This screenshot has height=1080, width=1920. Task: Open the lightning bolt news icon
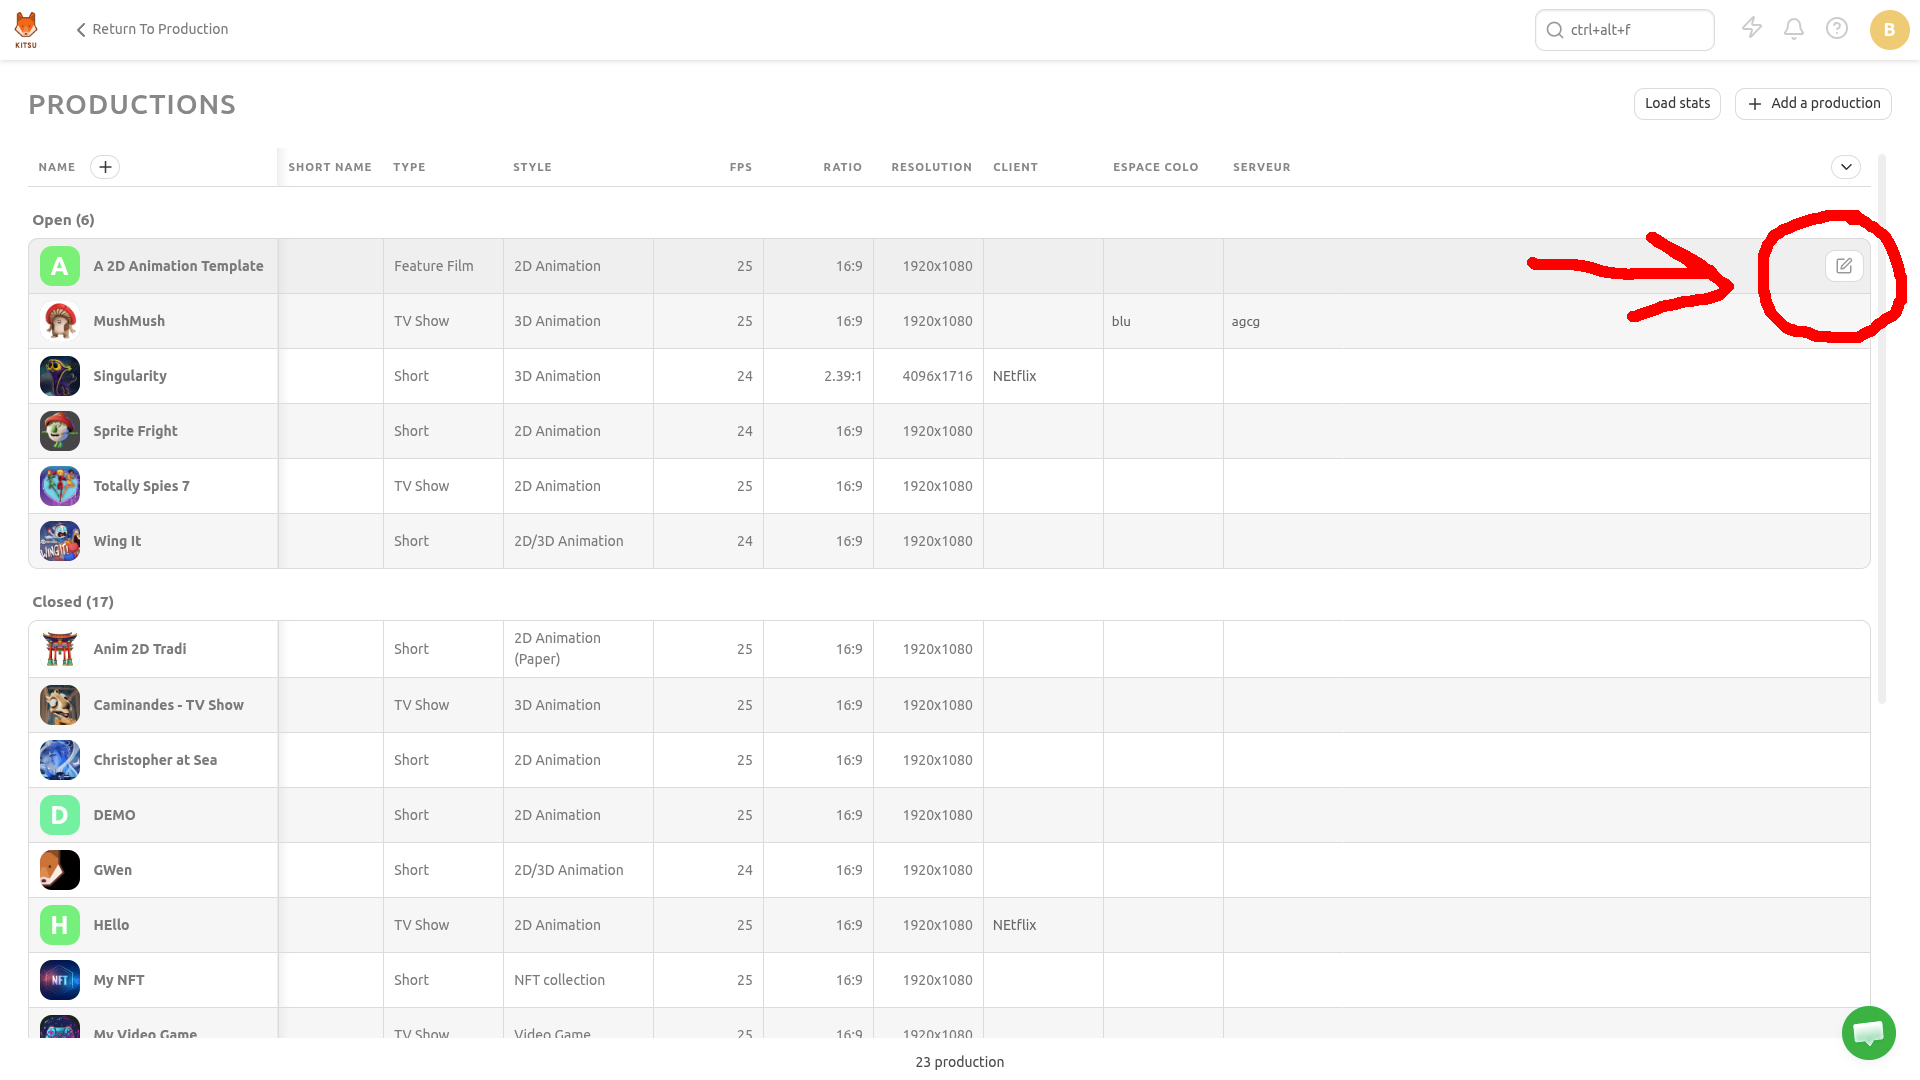click(x=1752, y=29)
